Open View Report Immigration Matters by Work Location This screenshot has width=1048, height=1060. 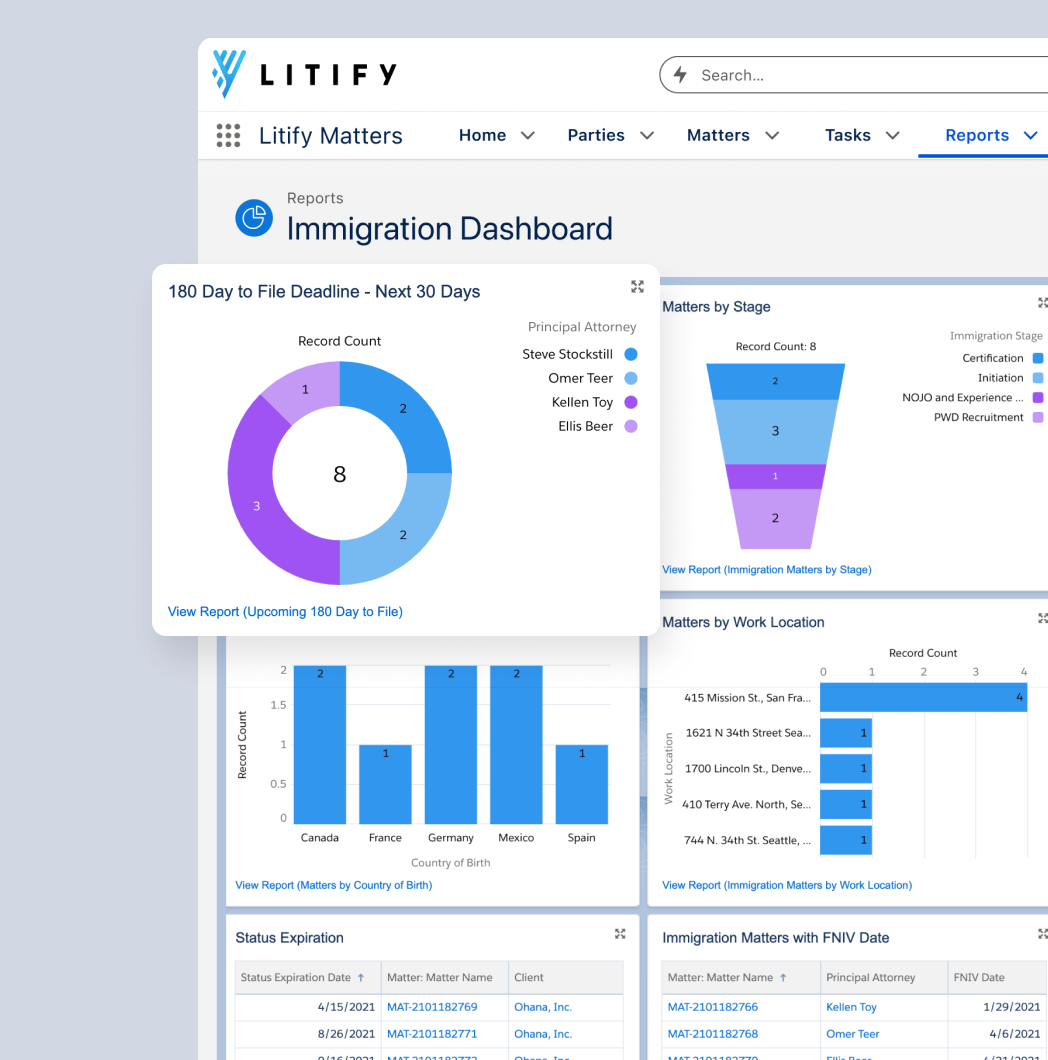pos(787,885)
